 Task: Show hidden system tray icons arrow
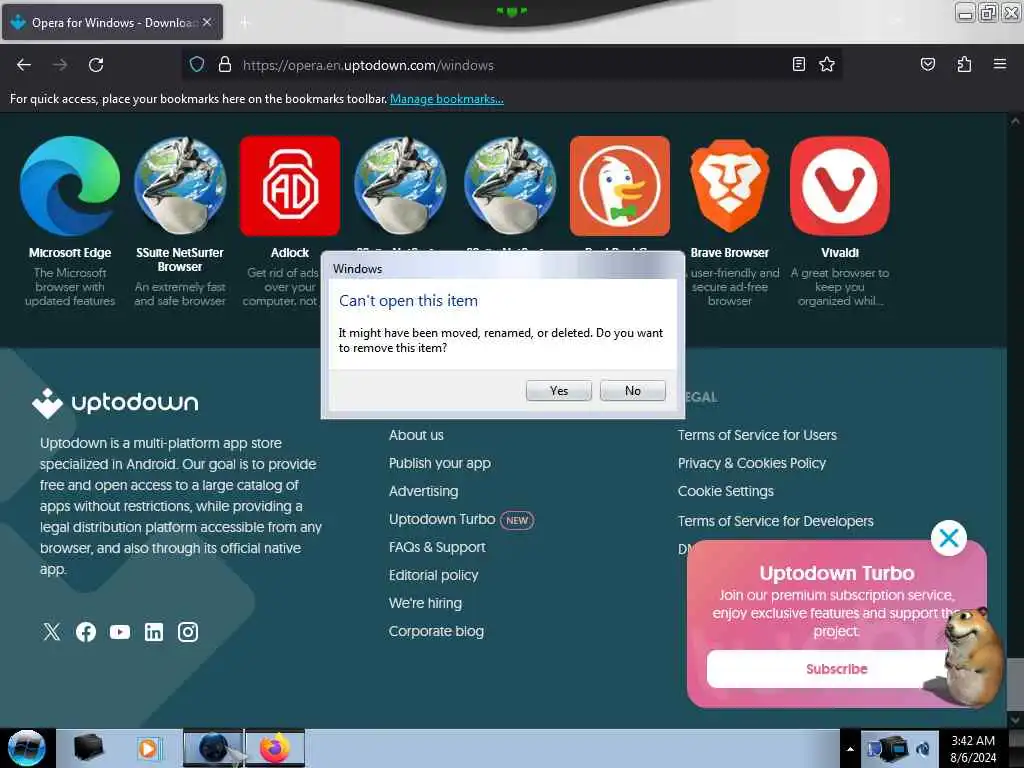pos(850,749)
